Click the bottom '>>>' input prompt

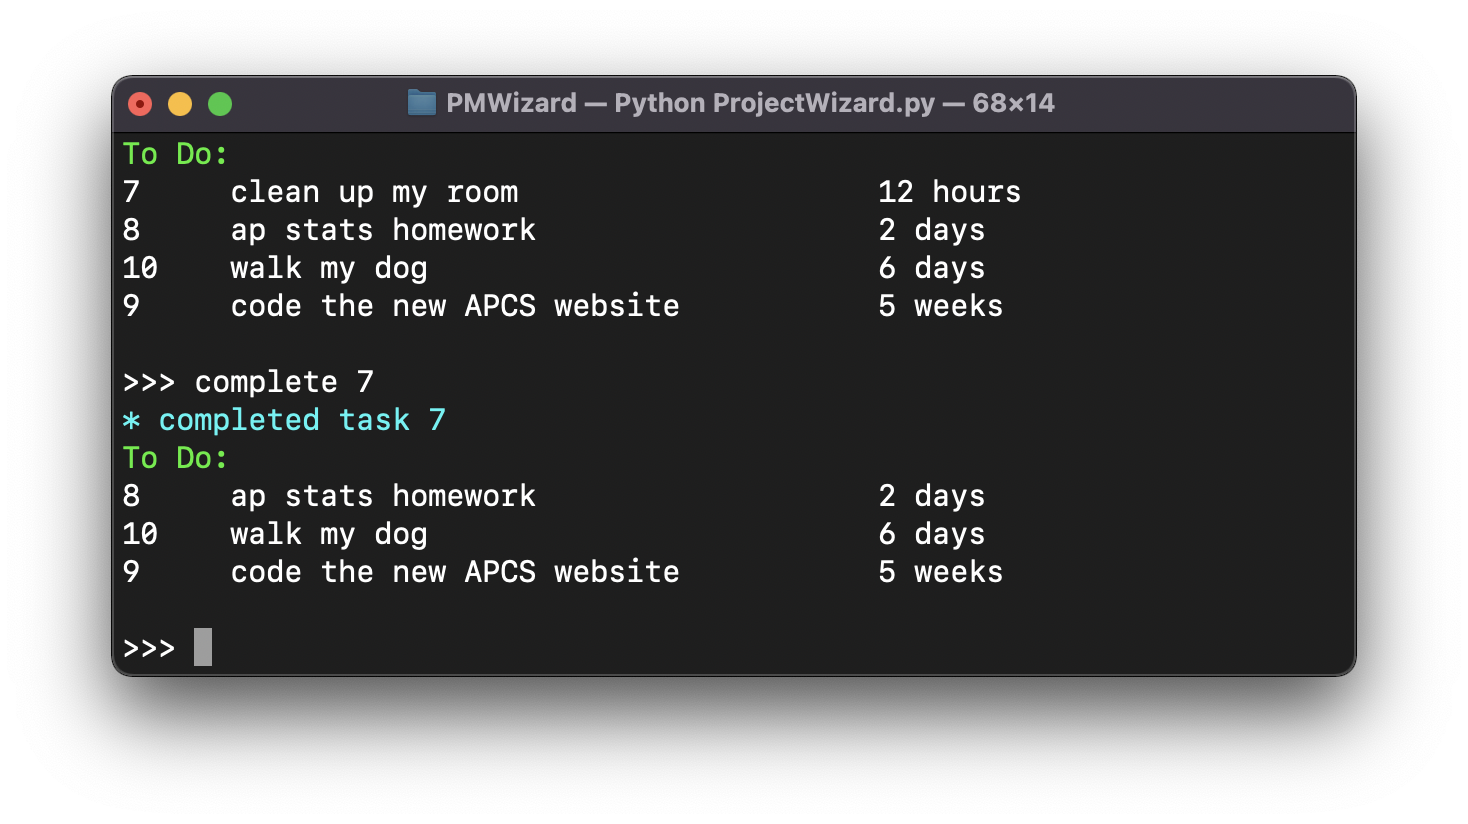click(x=150, y=647)
